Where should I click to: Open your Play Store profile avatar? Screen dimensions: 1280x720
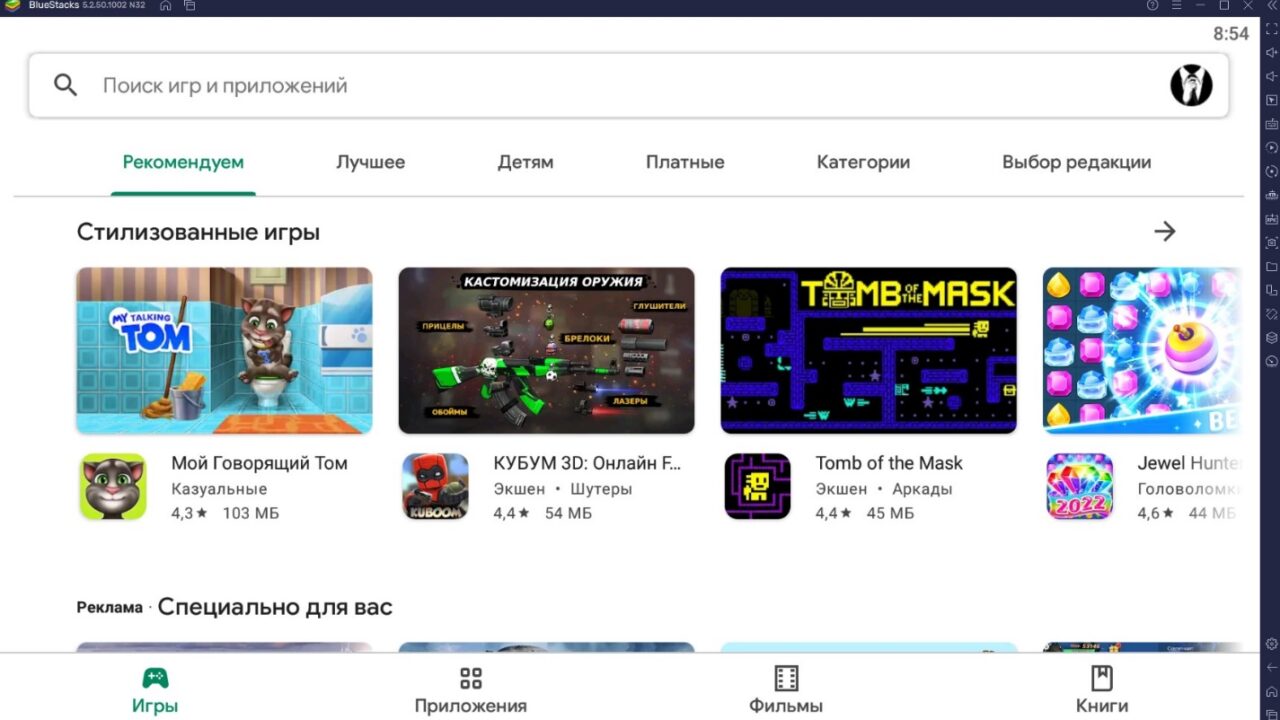coord(1193,85)
